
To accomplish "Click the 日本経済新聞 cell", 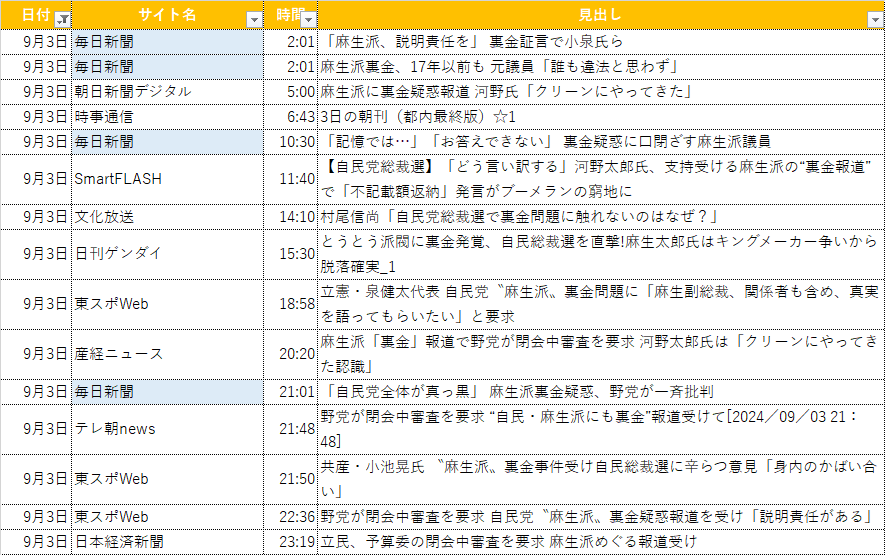I will tap(168, 541).
